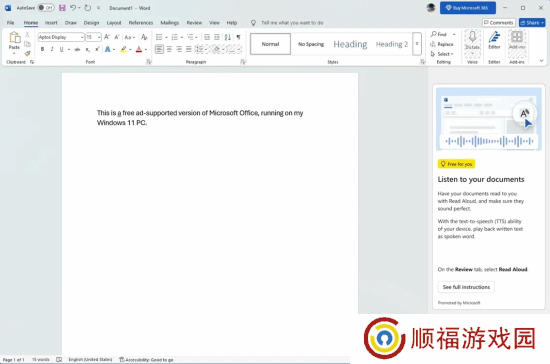This screenshot has width=550, height=364.
Task: Click the Paste clipboard icon
Action: click(x=14, y=38)
